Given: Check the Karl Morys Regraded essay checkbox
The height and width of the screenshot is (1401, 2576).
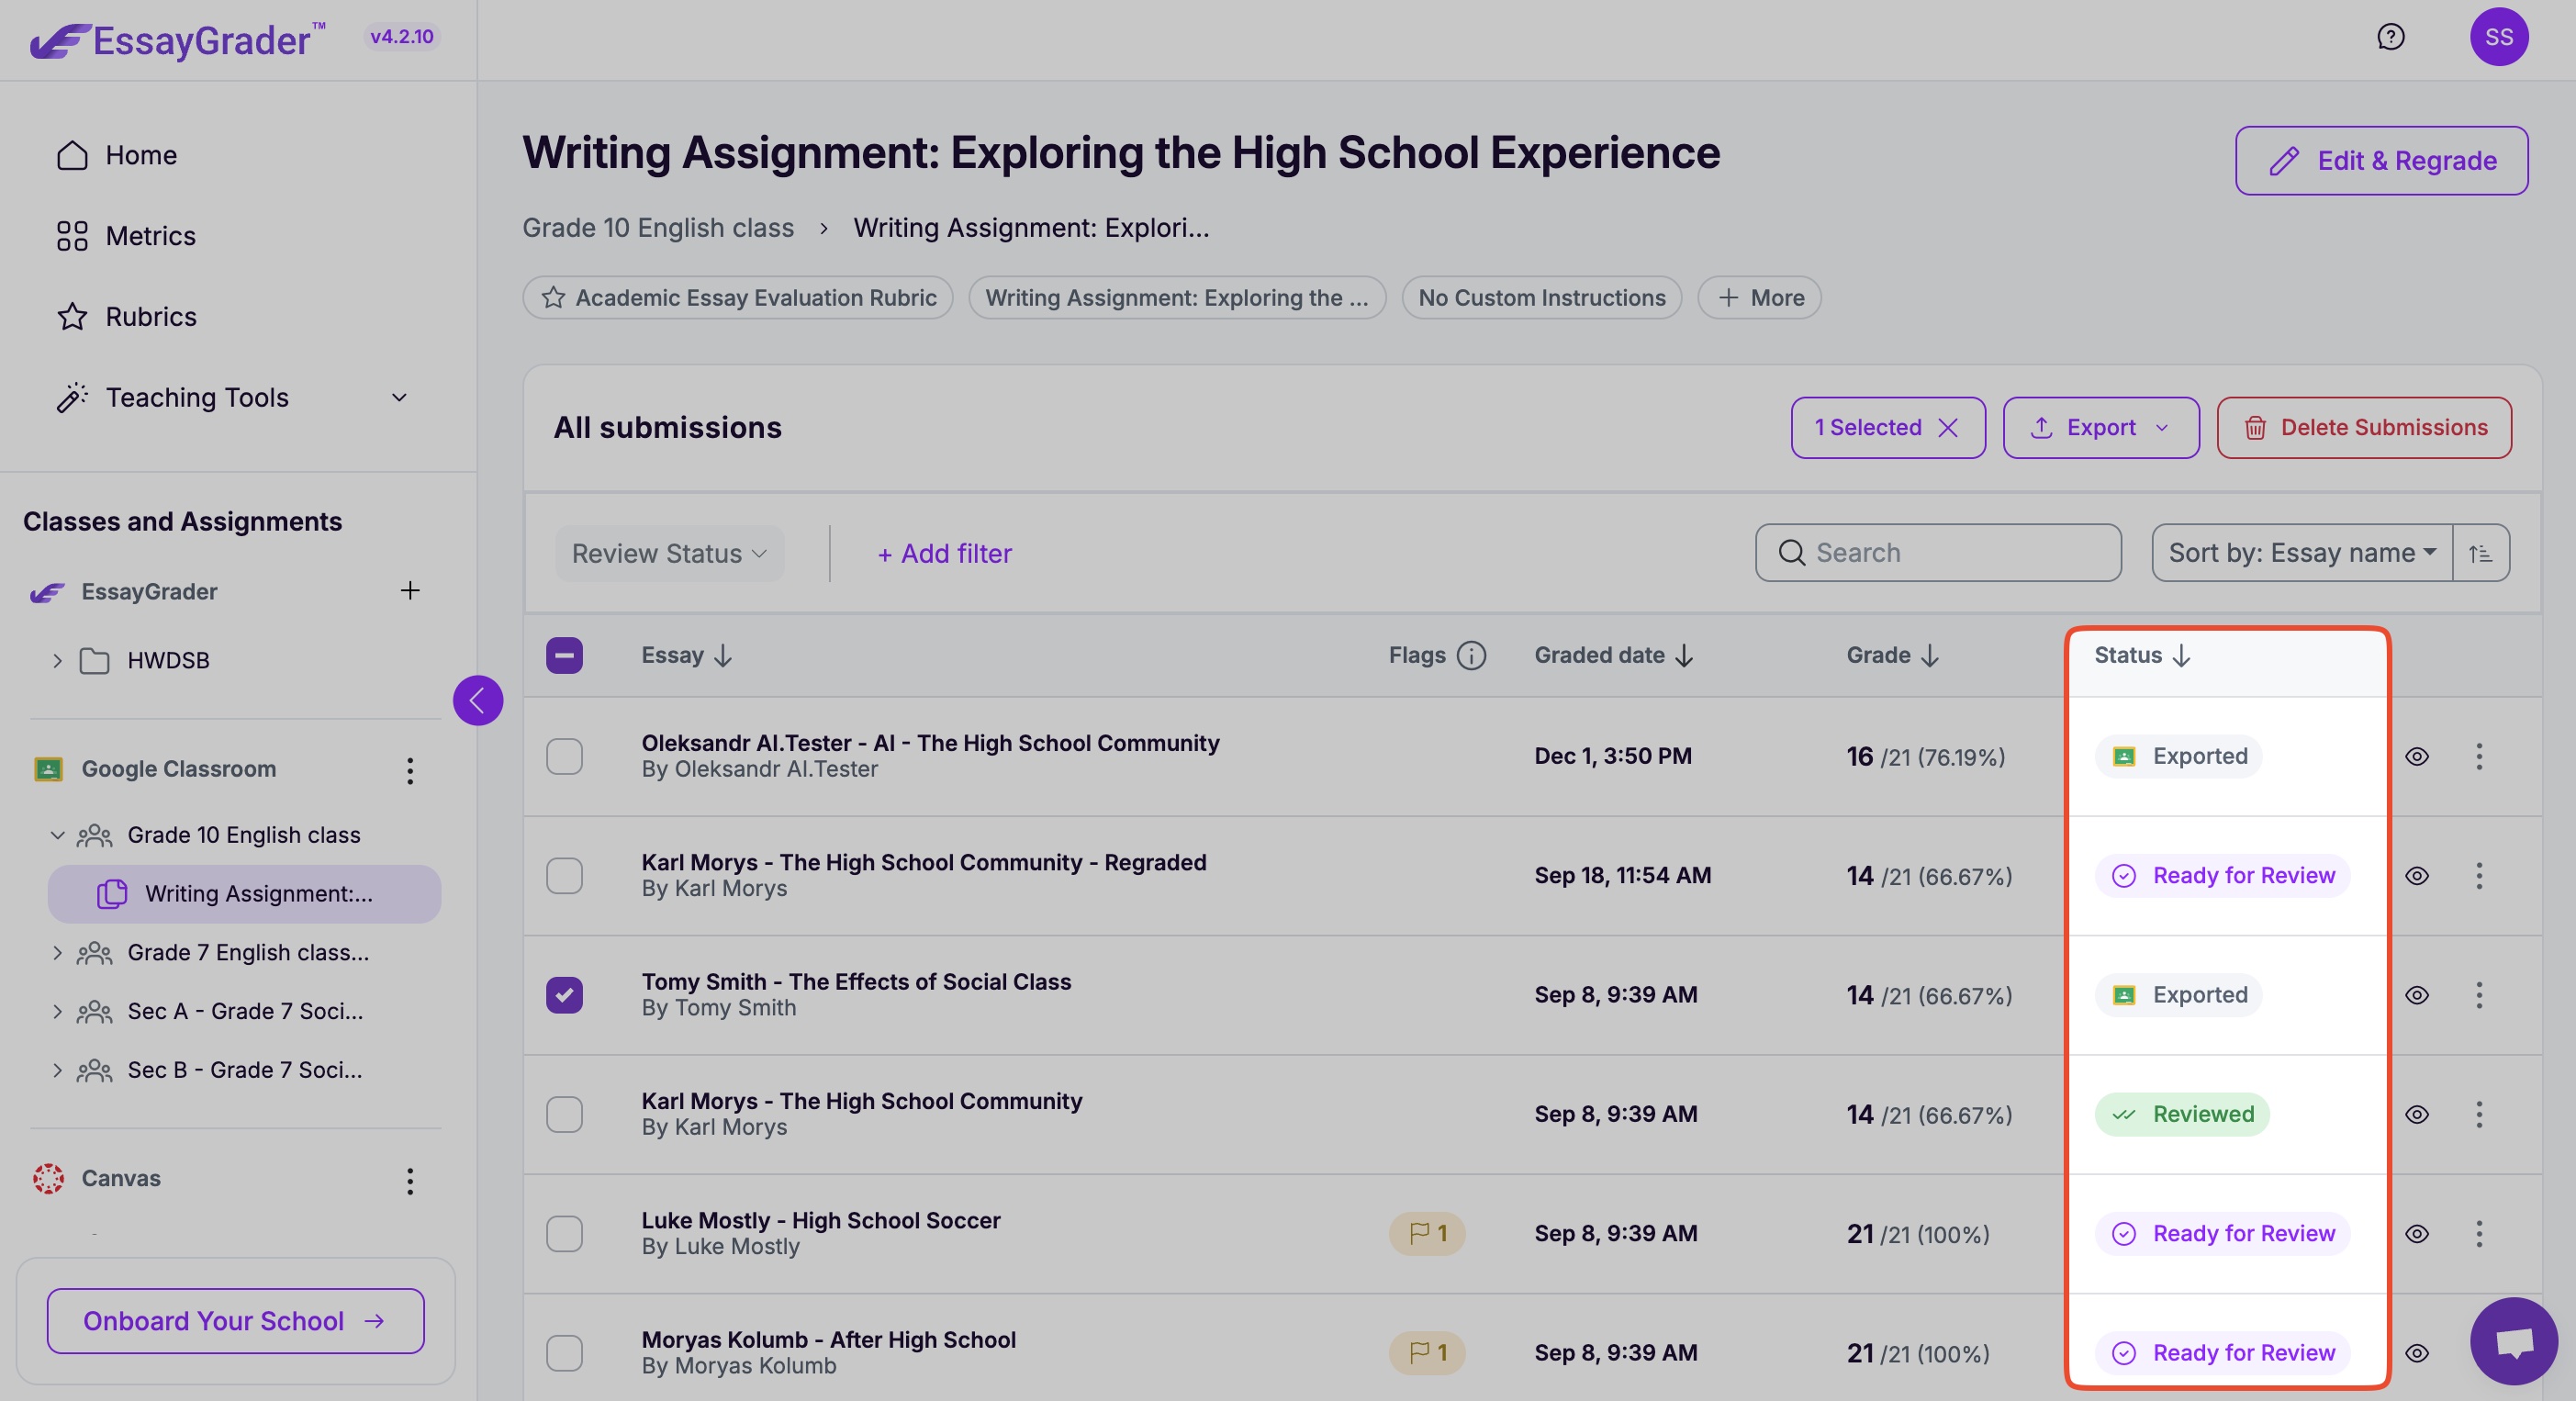Looking at the screenshot, I should 564,876.
